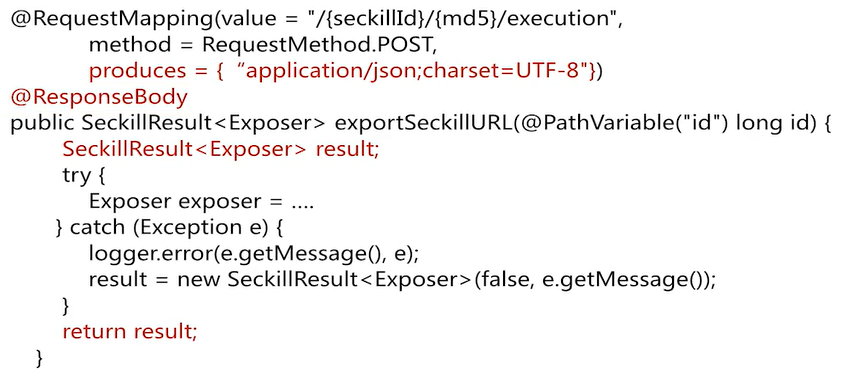Click the red return result statement
The width and height of the screenshot is (847, 372).
130,331
